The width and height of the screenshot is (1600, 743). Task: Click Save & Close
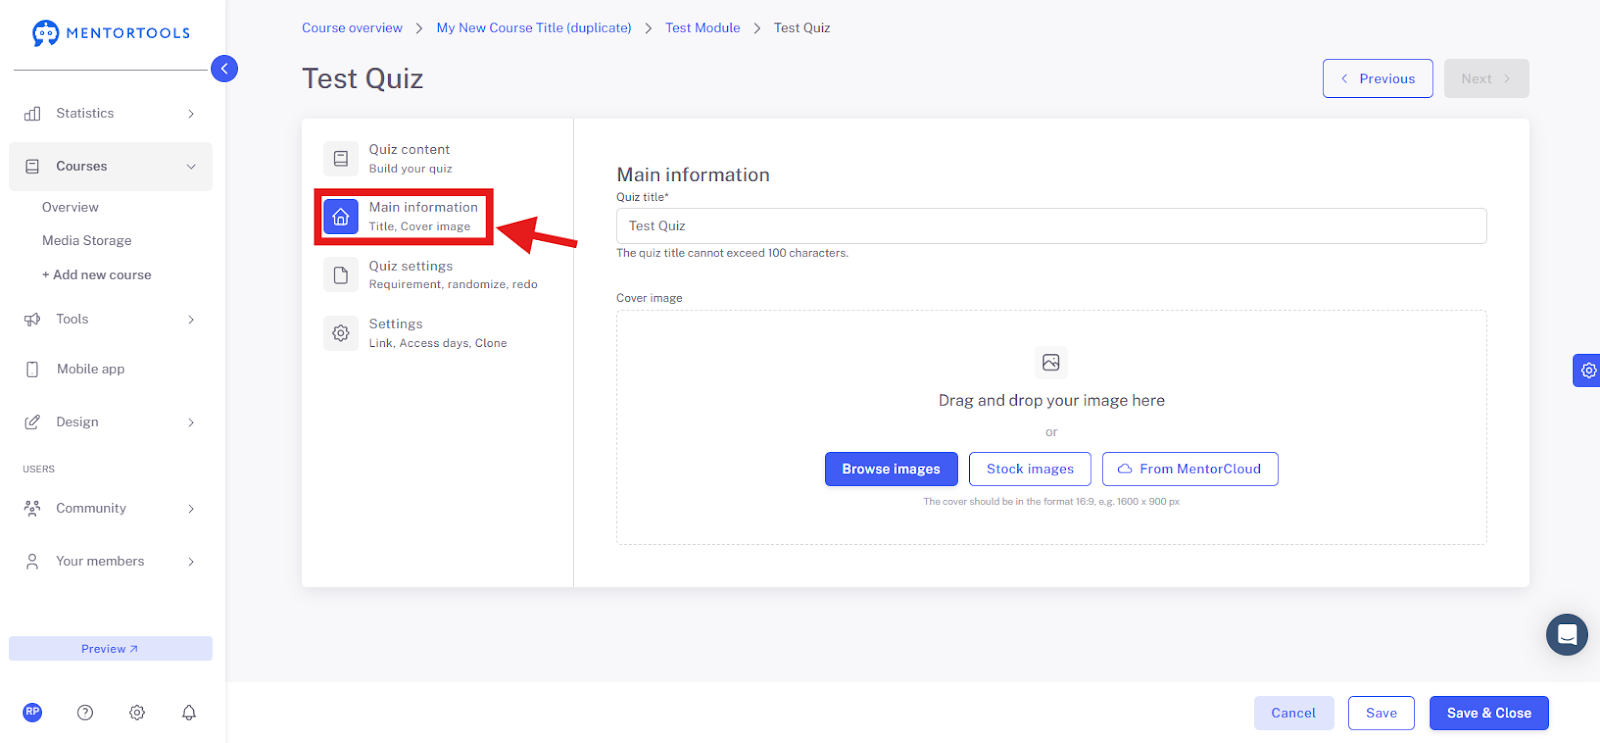(x=1489, y=713)
